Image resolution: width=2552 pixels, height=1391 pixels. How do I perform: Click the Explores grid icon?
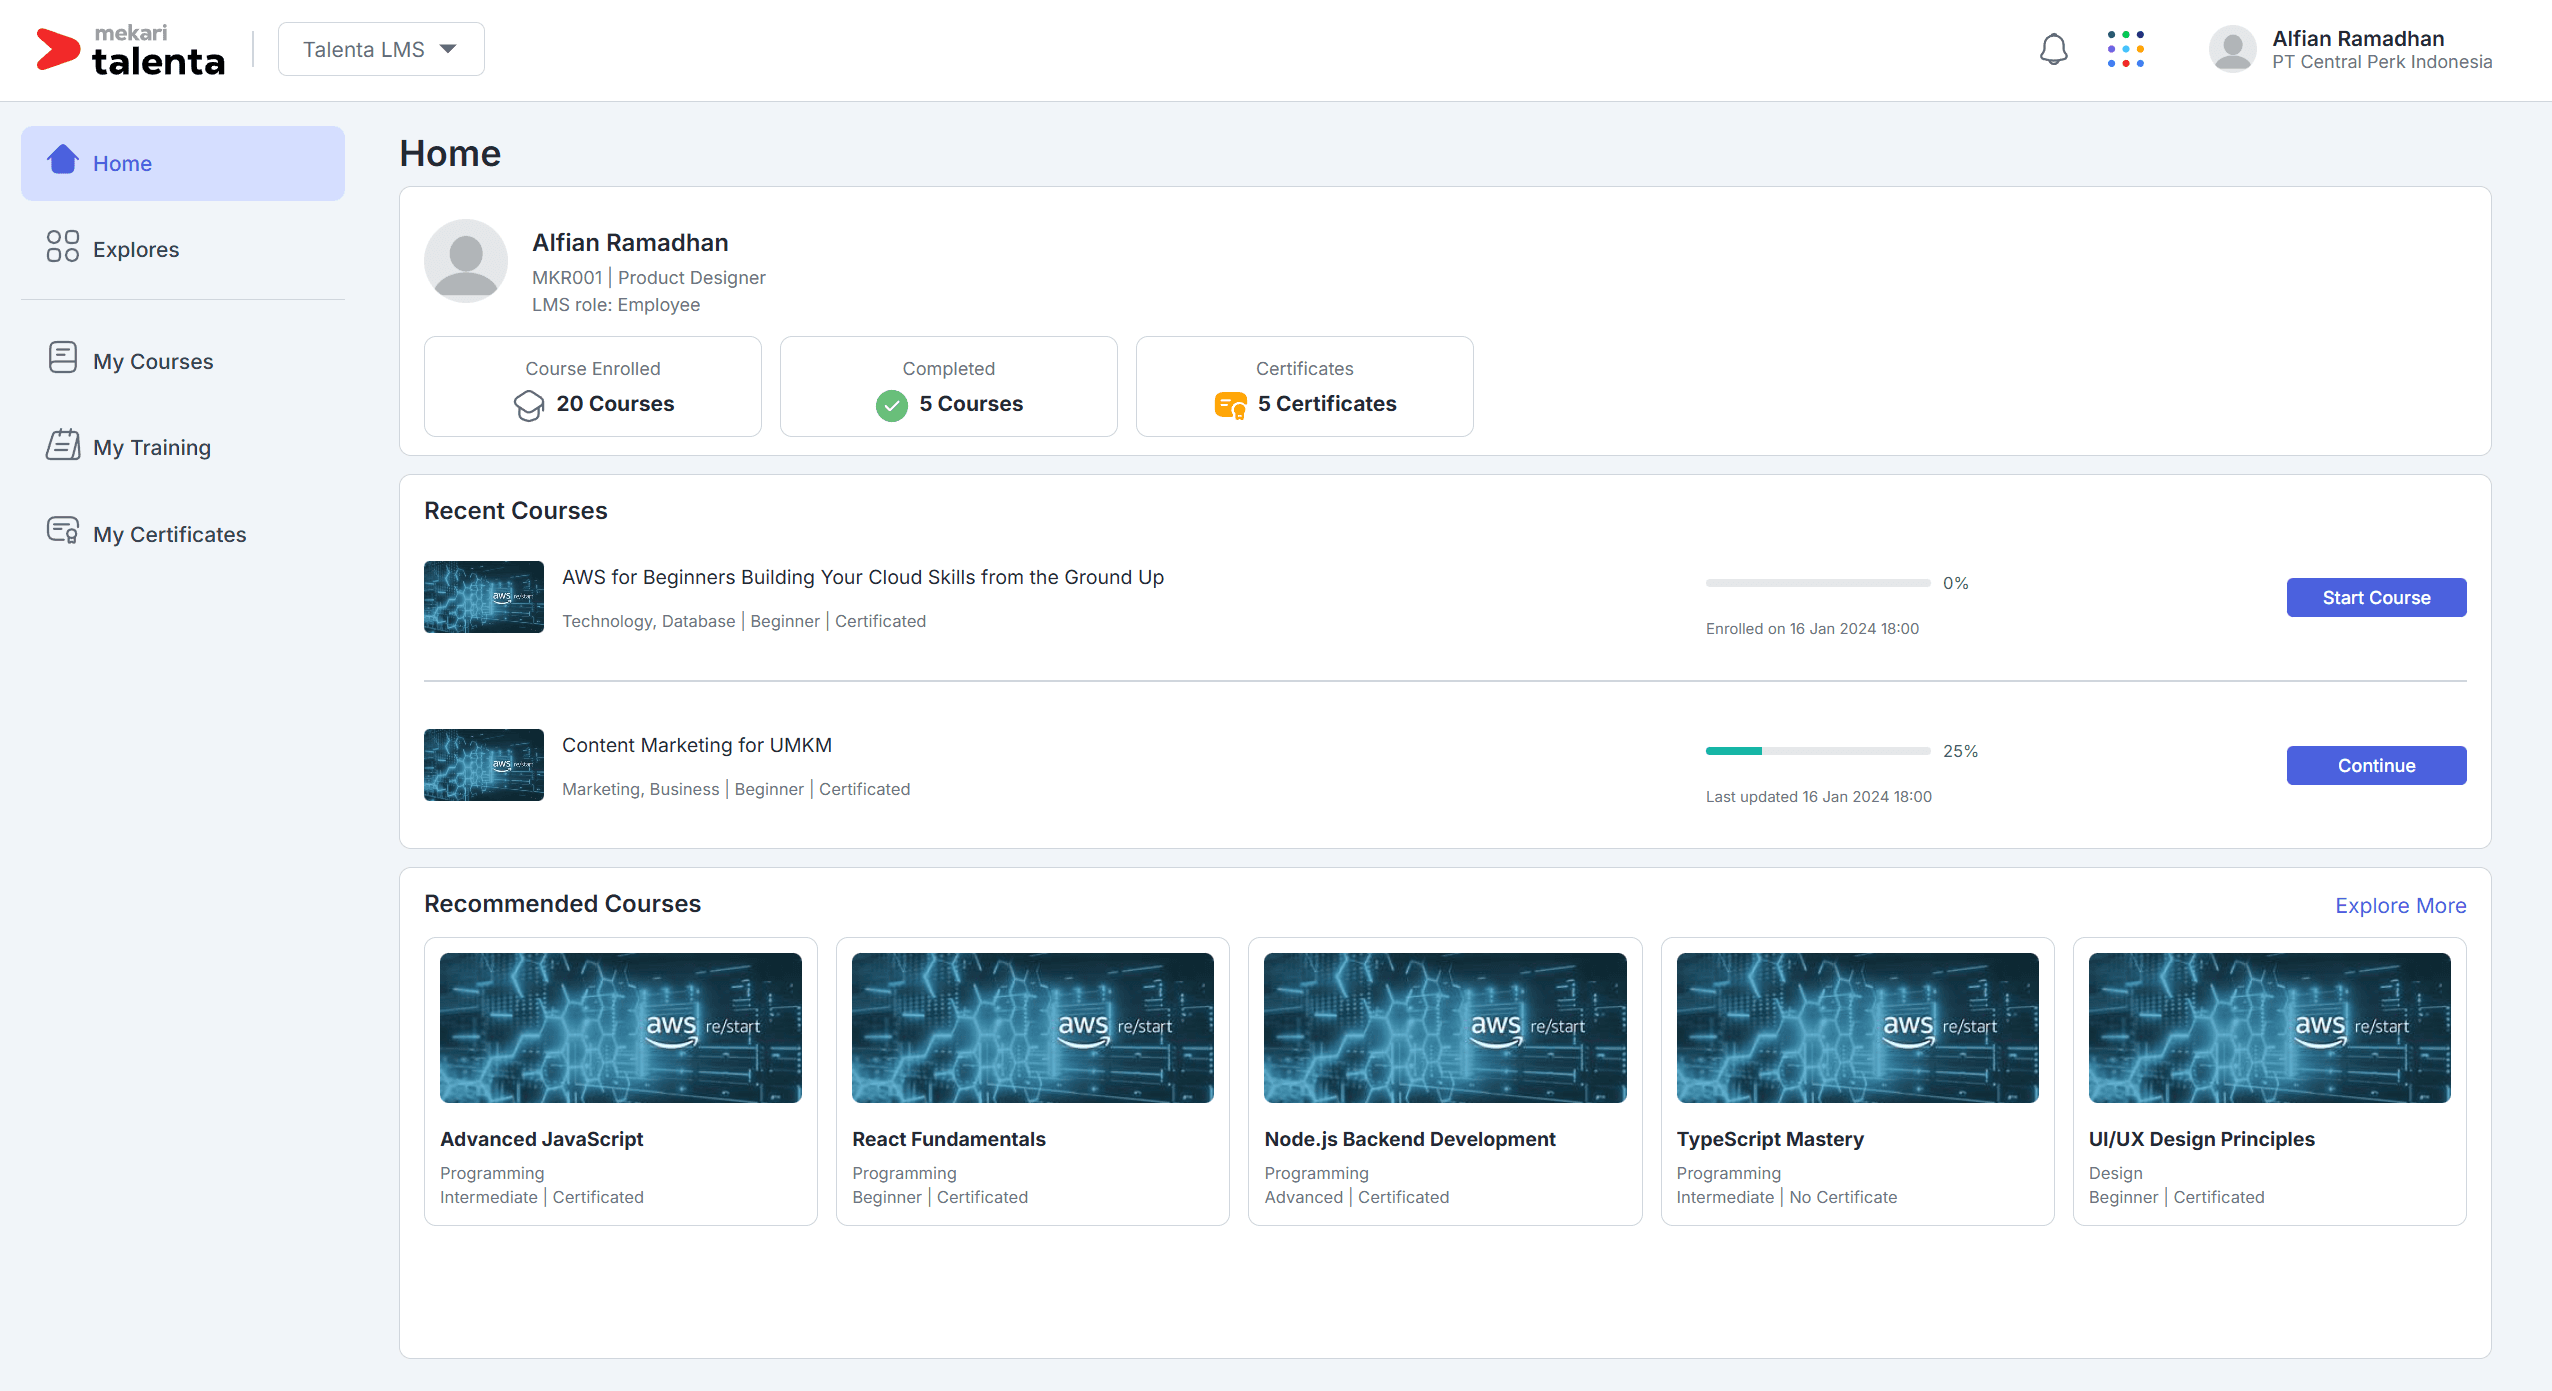coord(63,246)
